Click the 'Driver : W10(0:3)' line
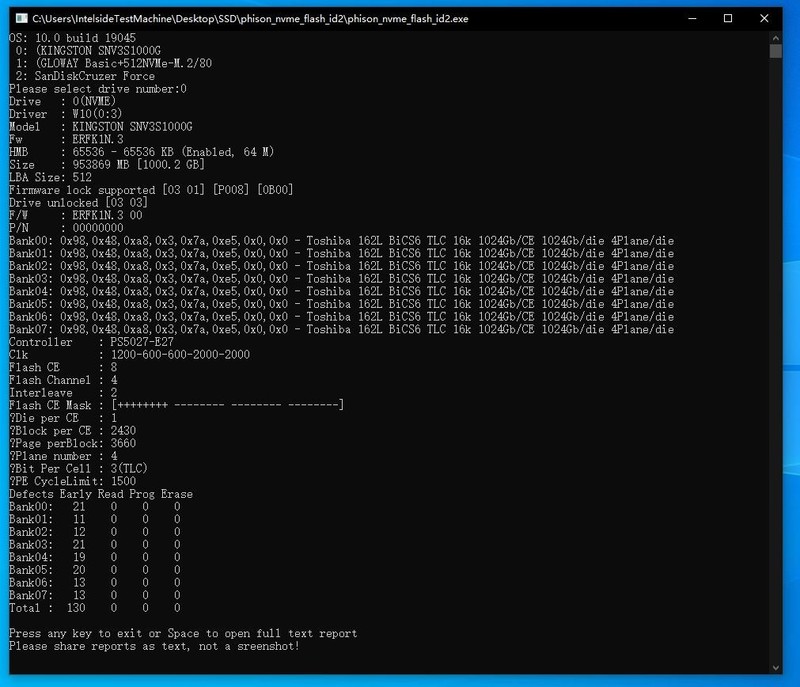Image resolution: width=800 pixels, height=687 pixels. click(65, 114)
